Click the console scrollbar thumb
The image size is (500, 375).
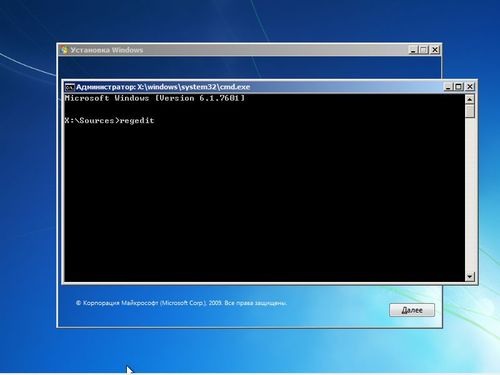tap(470, 111)
